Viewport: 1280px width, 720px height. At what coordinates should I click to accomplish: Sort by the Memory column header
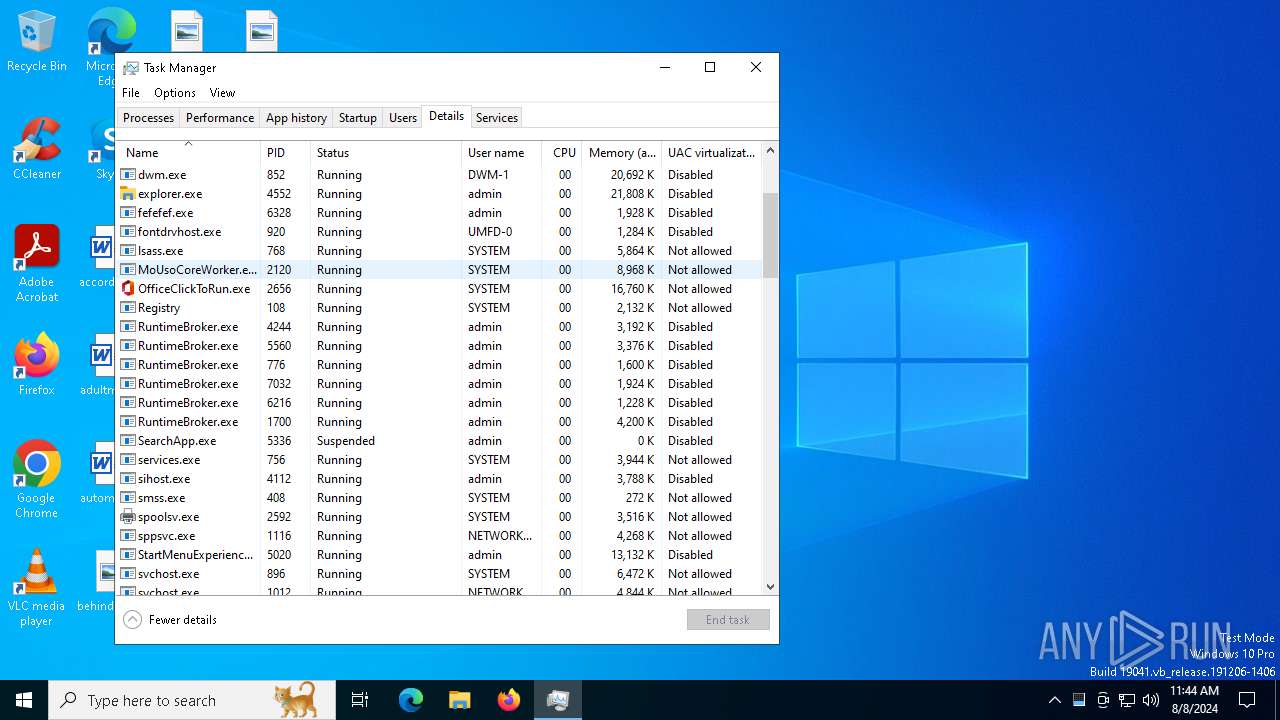tap(622, 153)
